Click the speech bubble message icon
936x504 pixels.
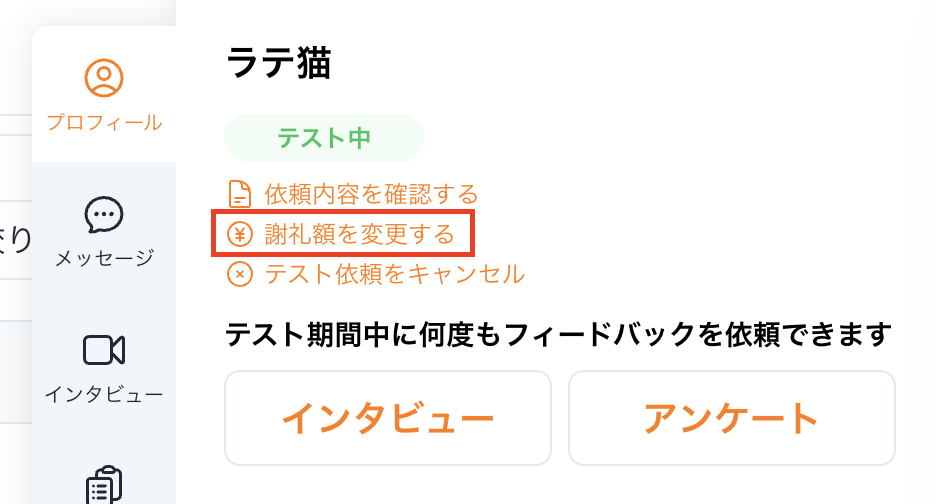[104, 214]
